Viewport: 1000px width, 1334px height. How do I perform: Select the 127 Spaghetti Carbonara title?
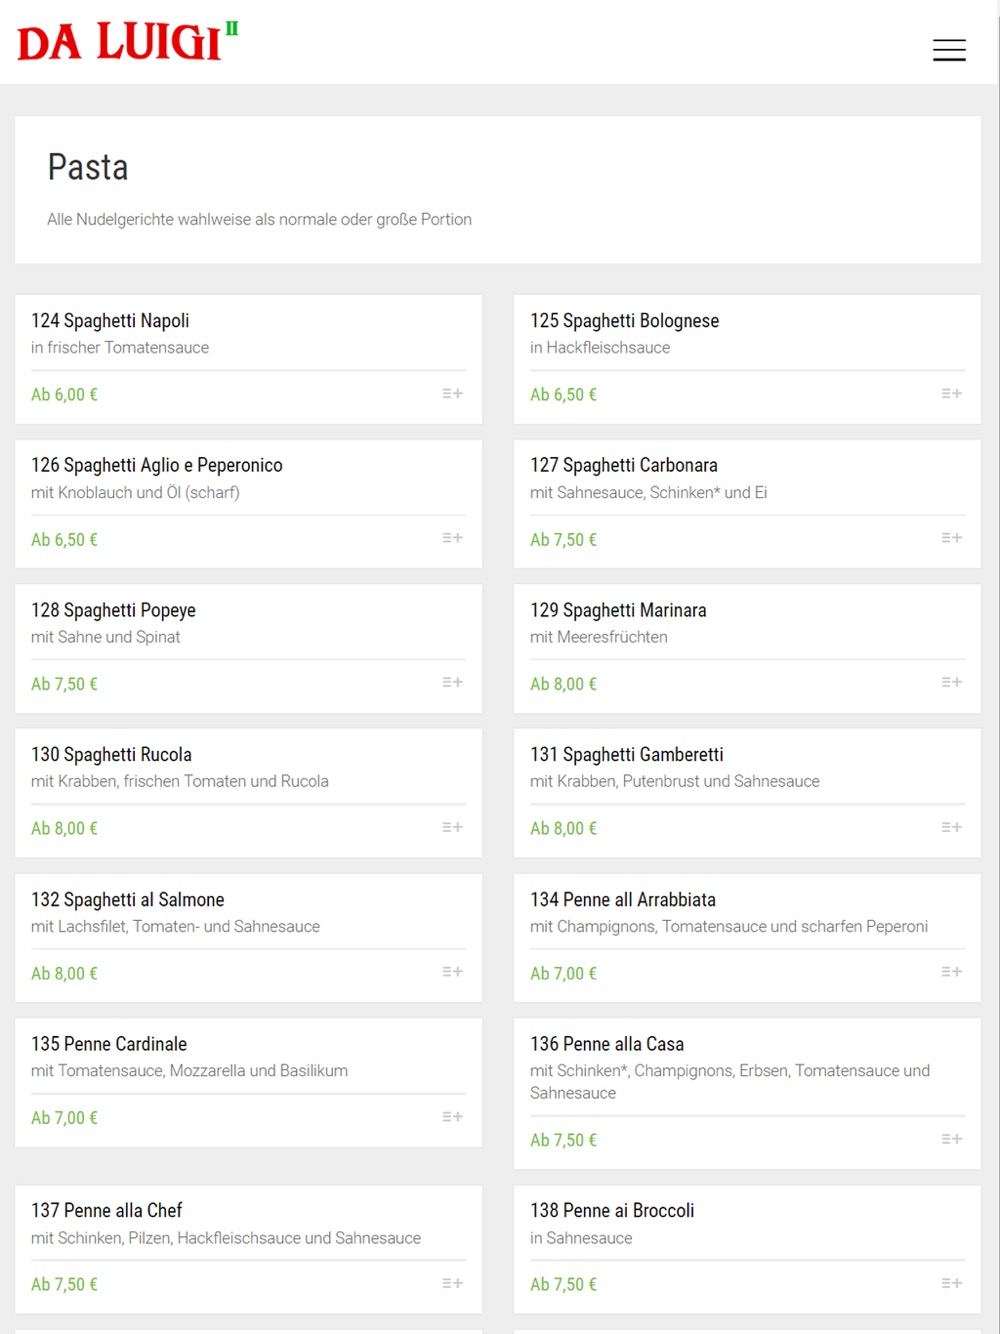tap(623, 465)
